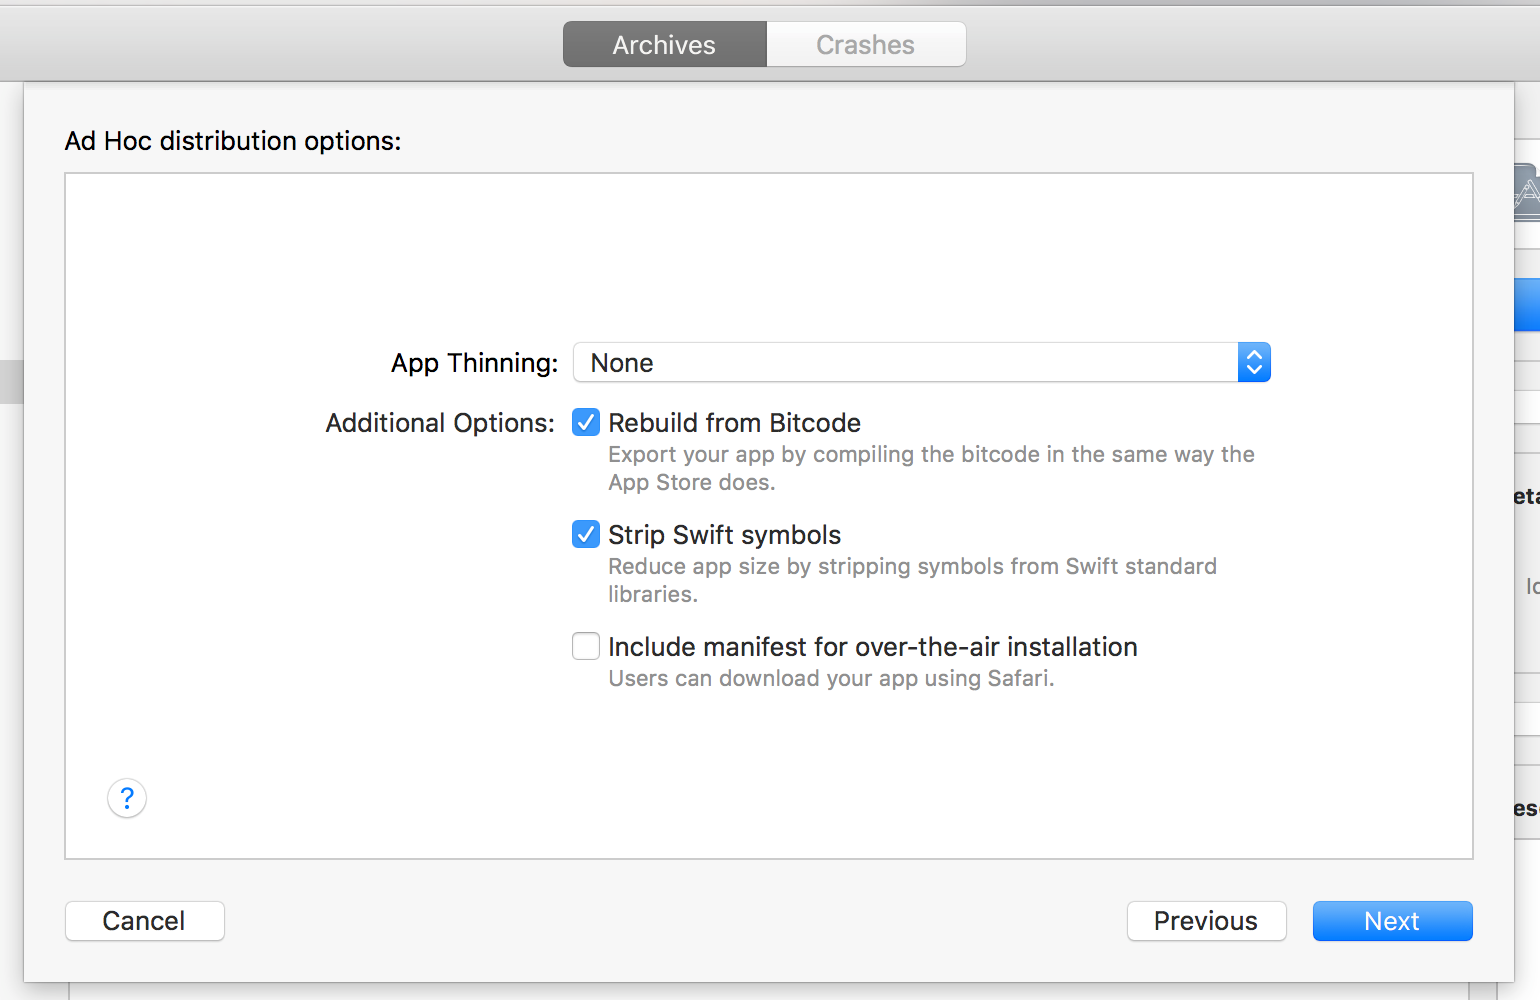
Task: Go back using the Previous button
Action: coord(1206,921)
